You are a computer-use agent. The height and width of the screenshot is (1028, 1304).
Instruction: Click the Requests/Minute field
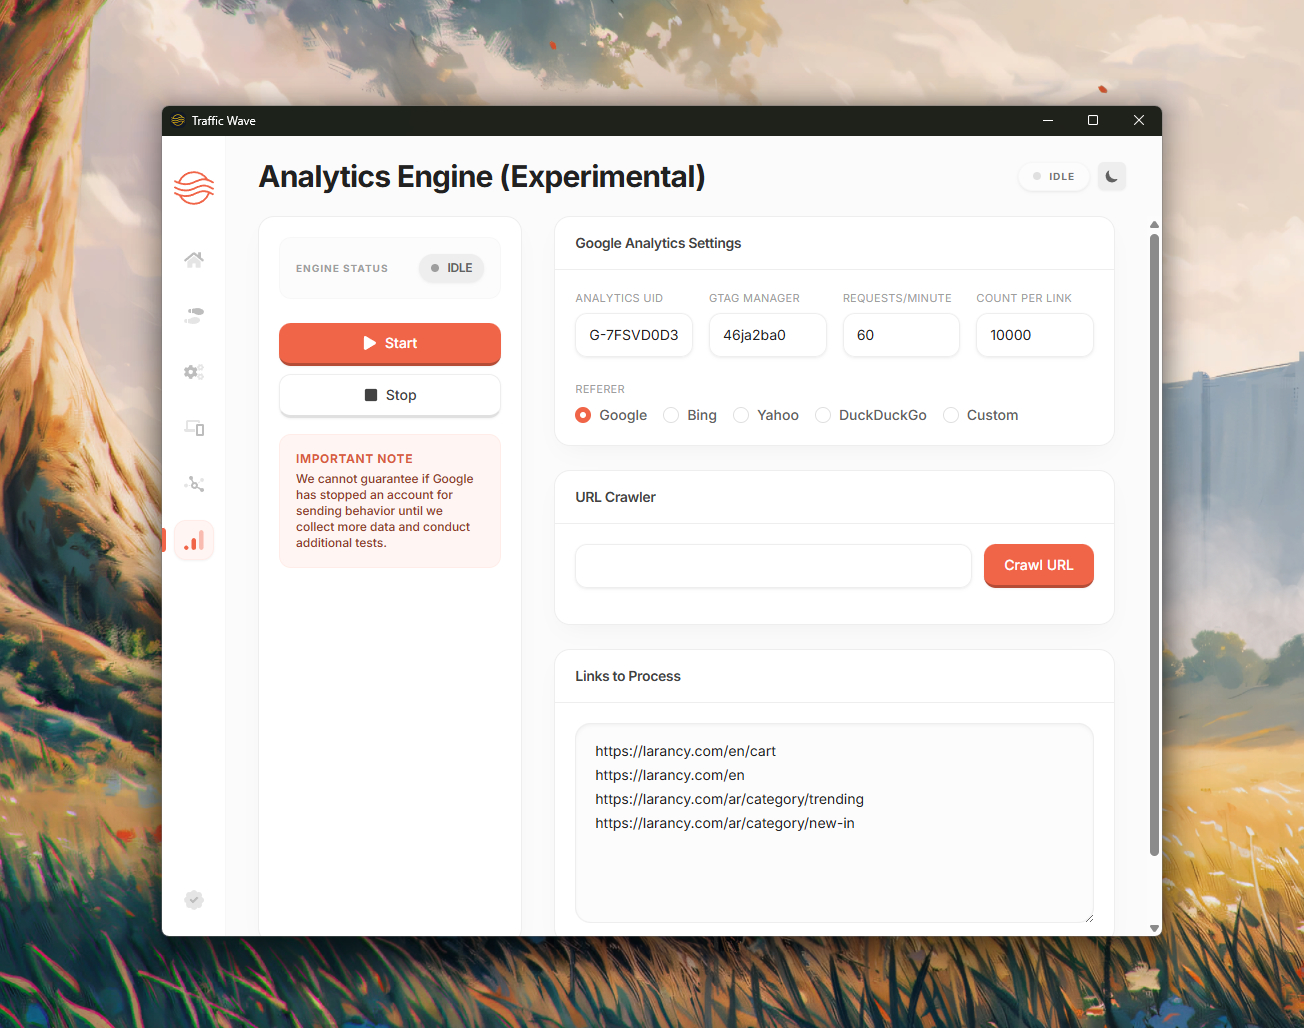[x=900, y=335]
